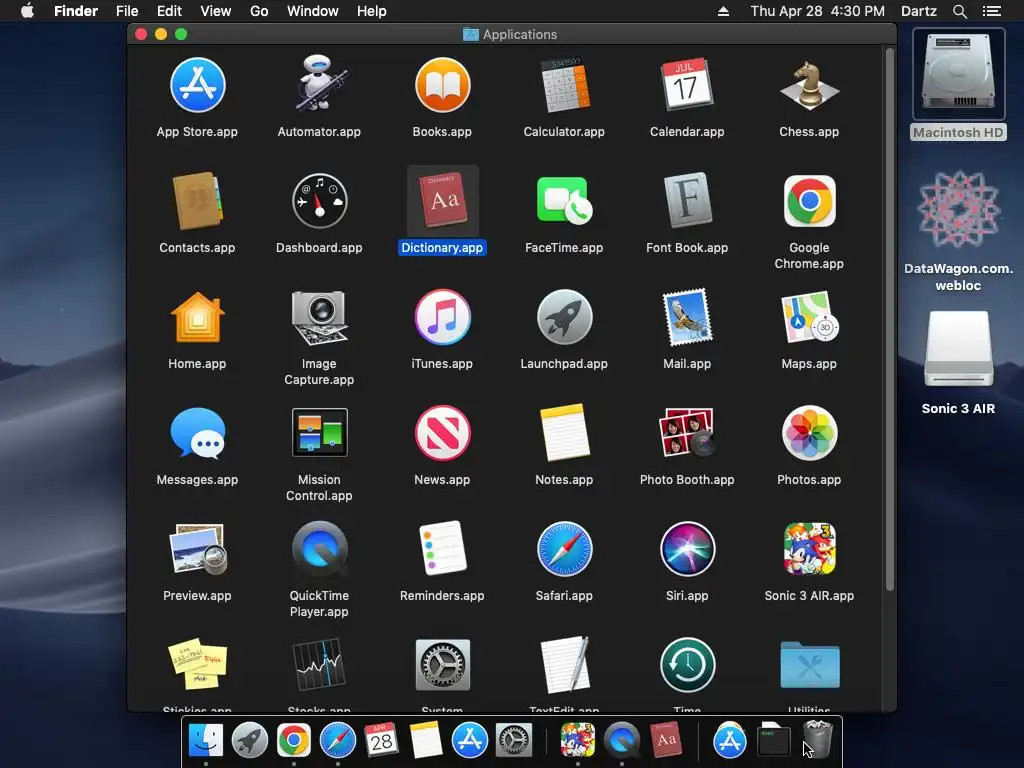This screenshot has width=1024, height=768.
Task: Select the Messages.app icon
Action: [197, 433]
